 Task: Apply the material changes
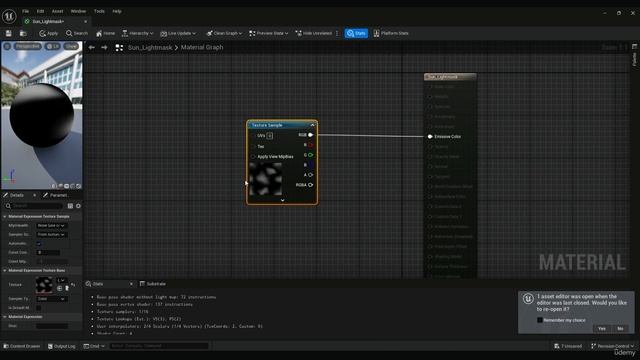[49, 33]
